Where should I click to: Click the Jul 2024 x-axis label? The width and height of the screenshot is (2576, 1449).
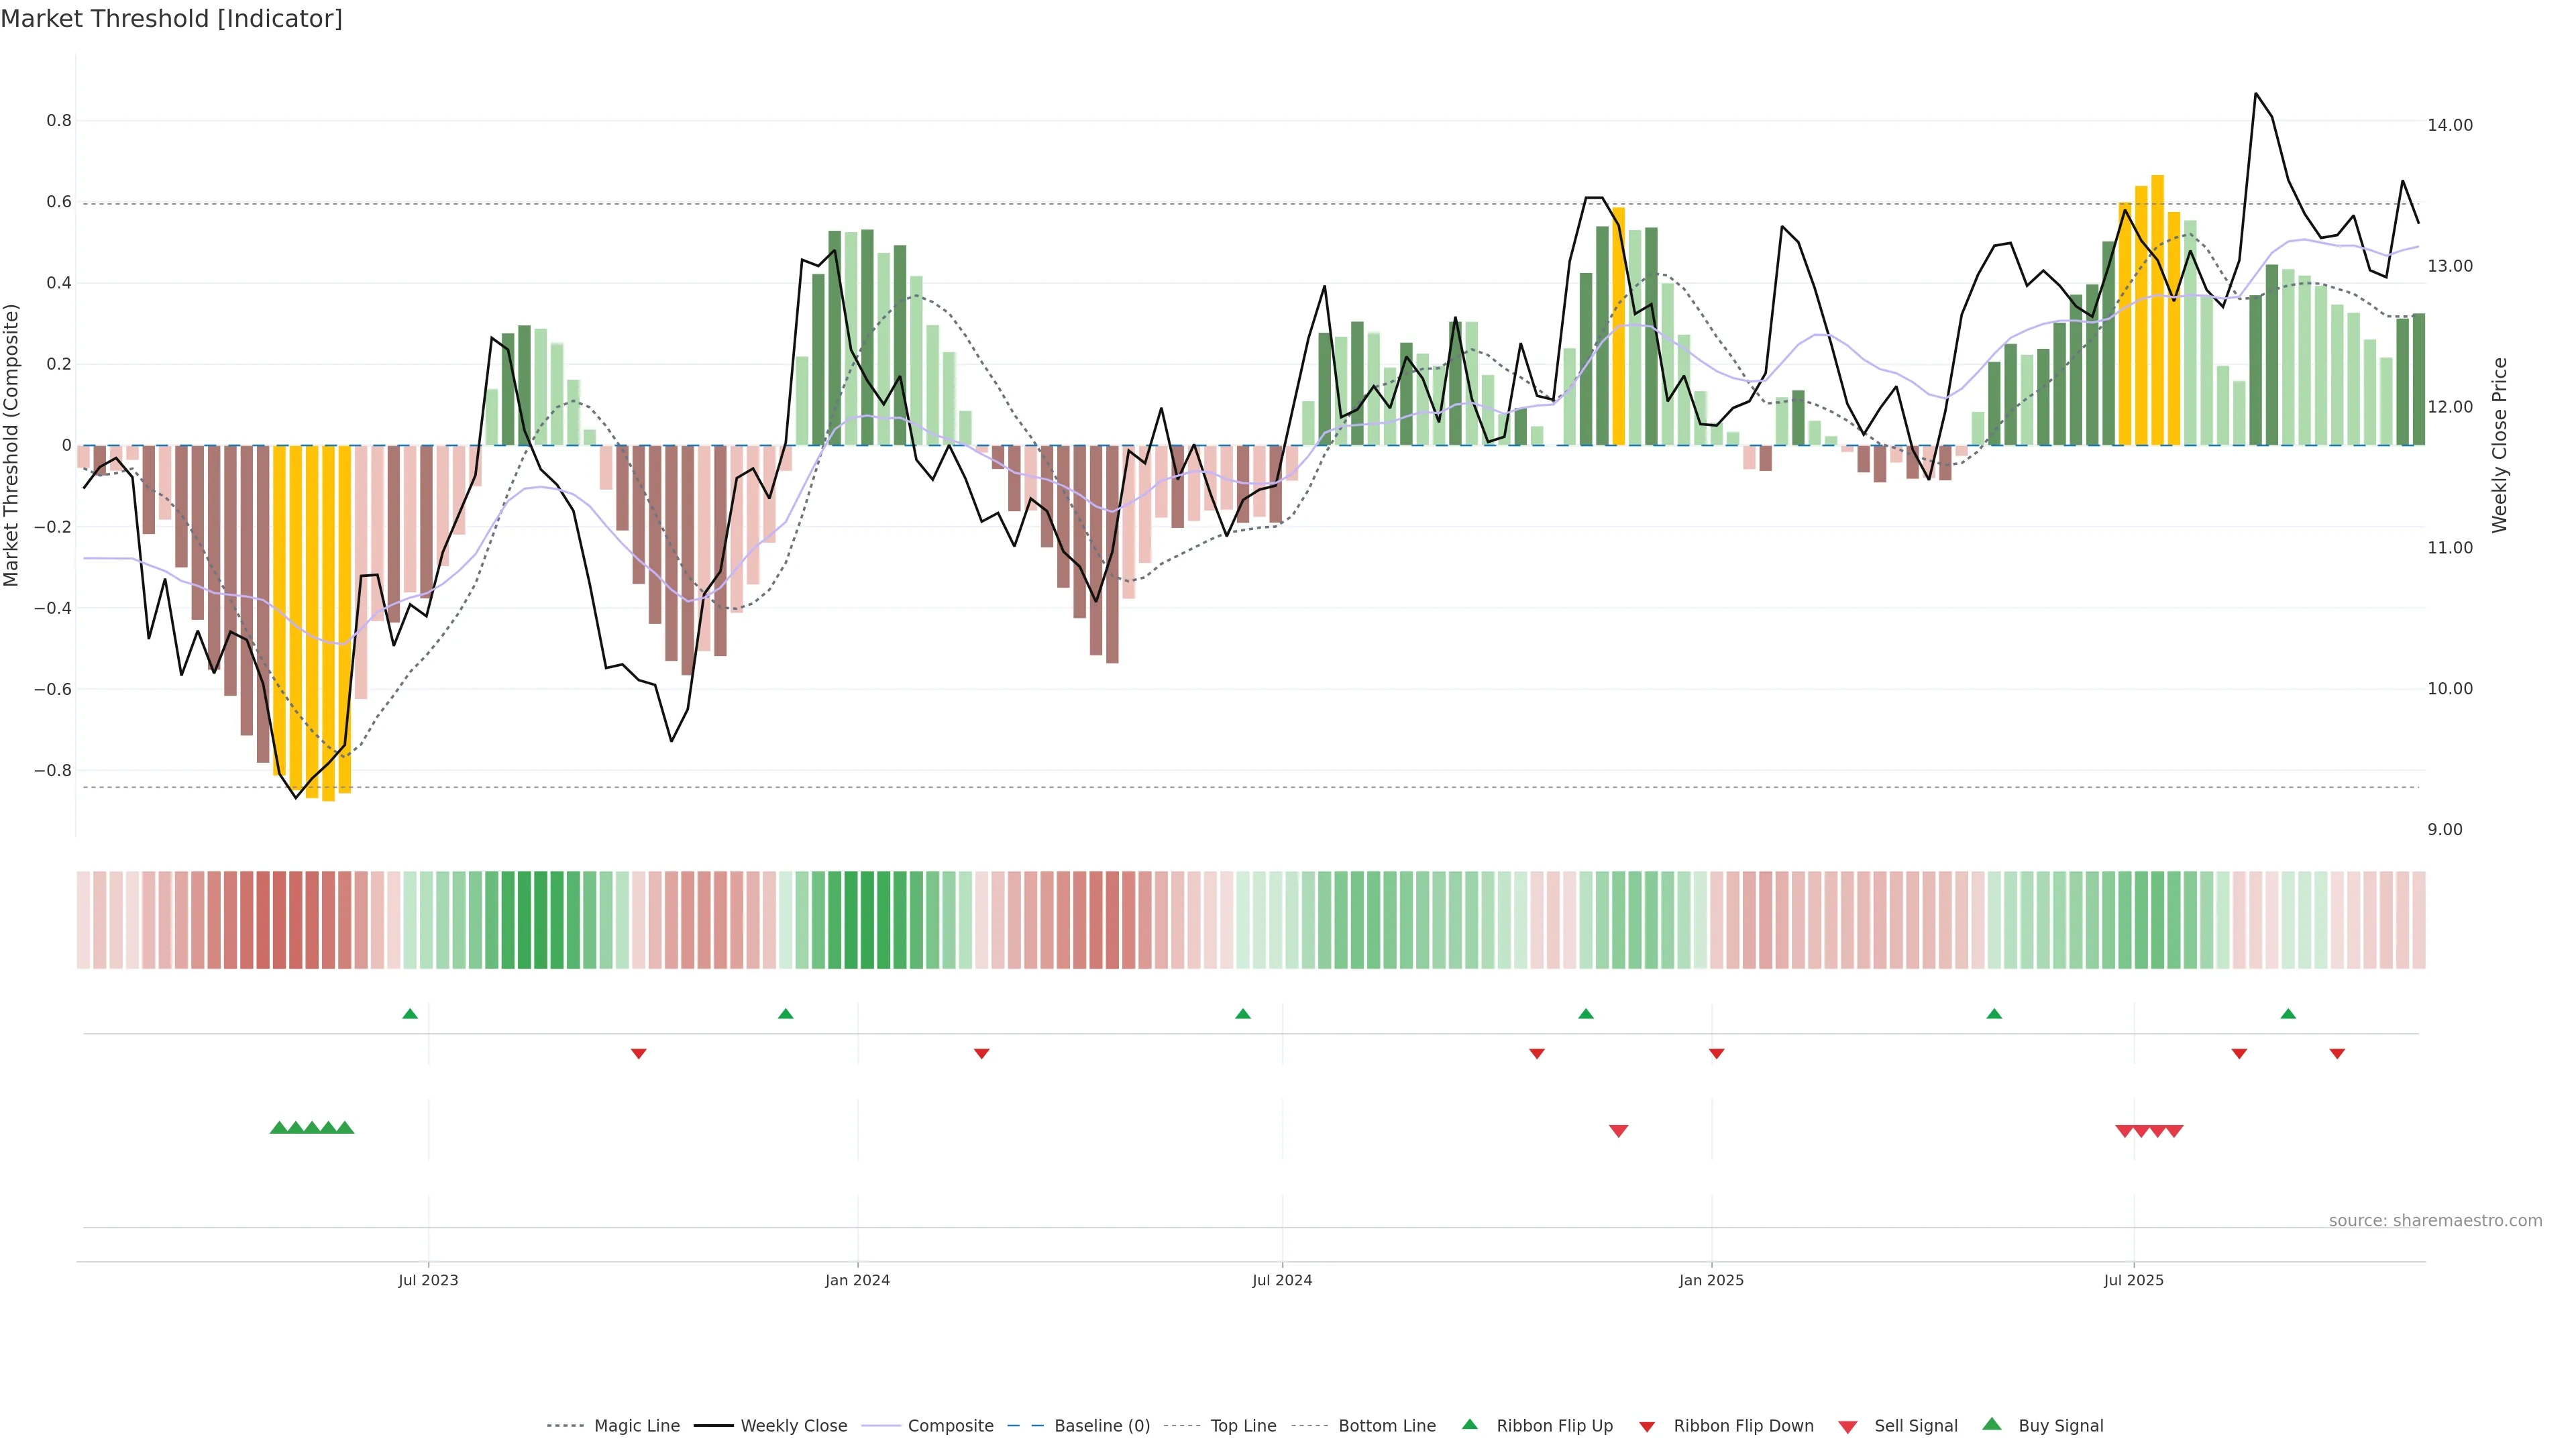click(1282, 1280)
